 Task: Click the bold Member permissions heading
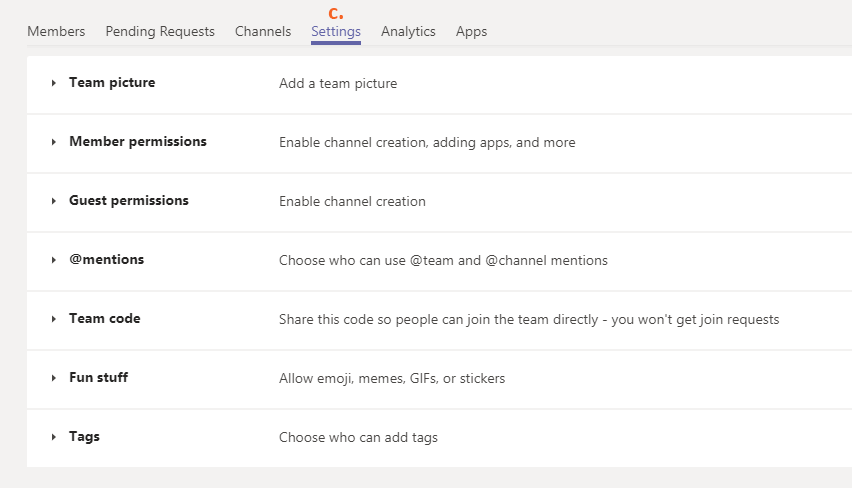(x=138, y=142)
